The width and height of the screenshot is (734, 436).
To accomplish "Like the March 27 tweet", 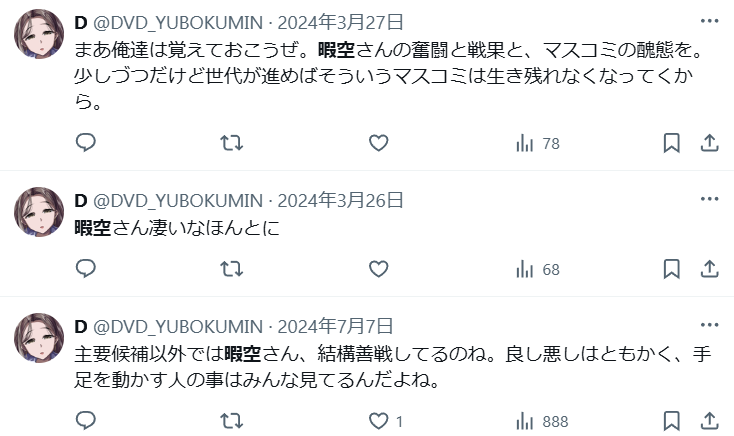I will pyautogui.click(x=378, y=143).
